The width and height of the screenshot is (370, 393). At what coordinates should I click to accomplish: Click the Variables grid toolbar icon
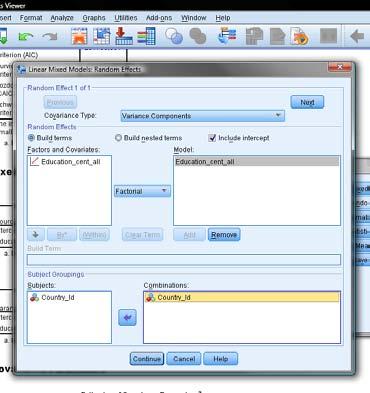pyautogui.click(x=146, y=36)
